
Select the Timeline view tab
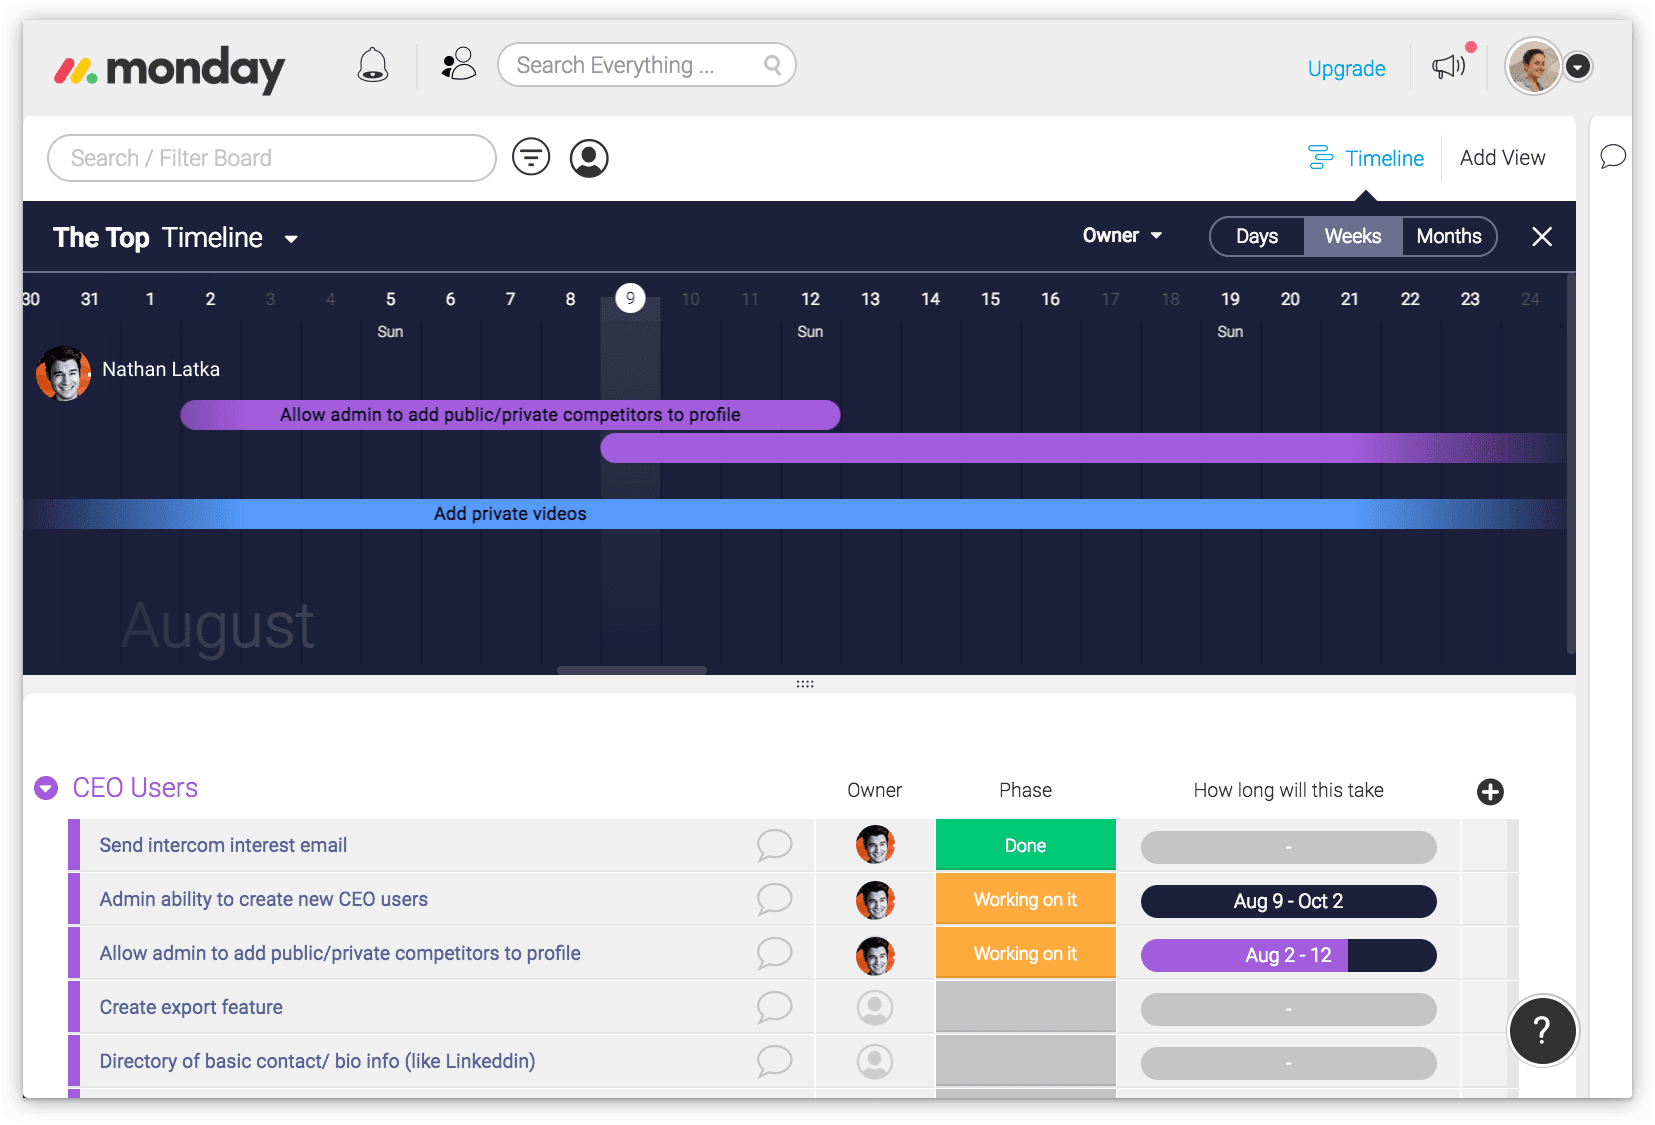pos(1366,158)
